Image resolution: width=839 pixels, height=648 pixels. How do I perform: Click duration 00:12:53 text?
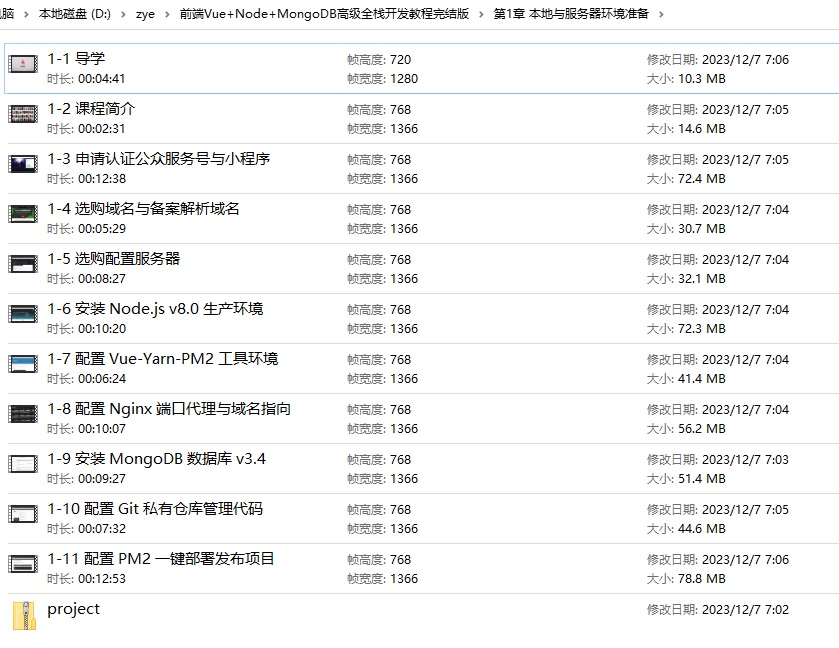point(102,579)
